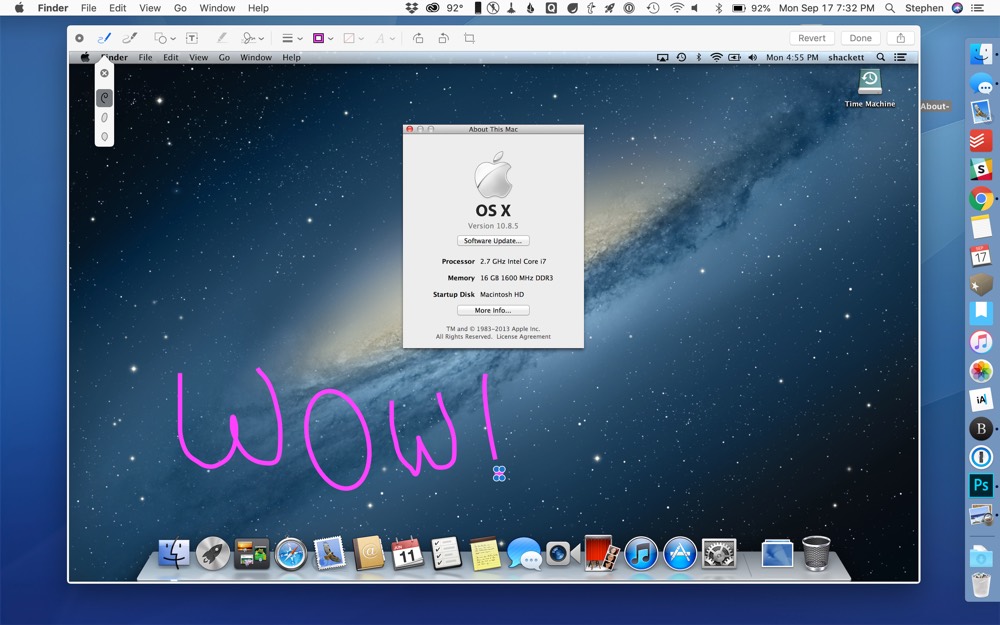Open the Wi-Fi status menu

click(677, 8)
